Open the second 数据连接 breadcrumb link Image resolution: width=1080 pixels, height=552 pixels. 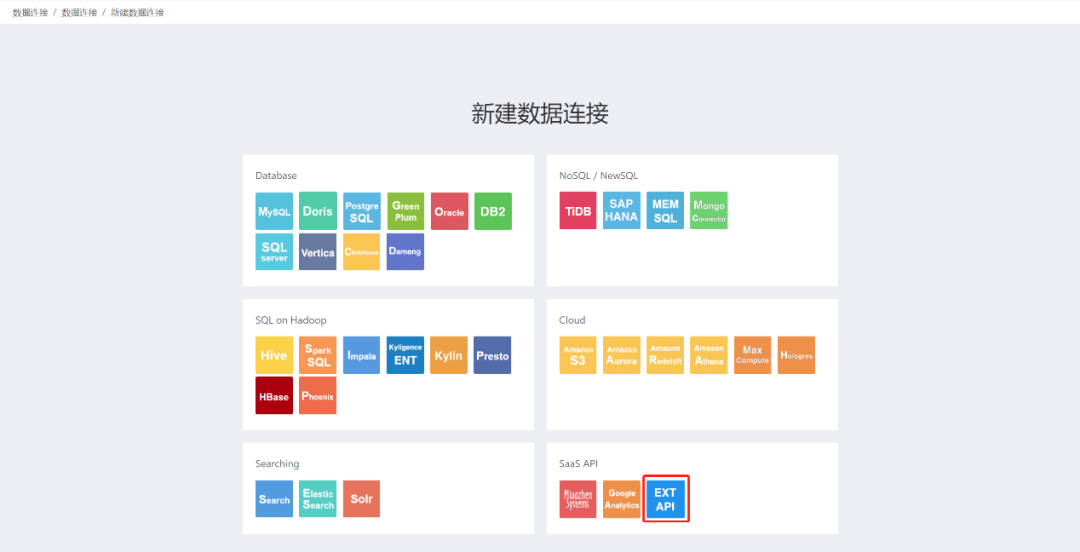pos(79,12)
